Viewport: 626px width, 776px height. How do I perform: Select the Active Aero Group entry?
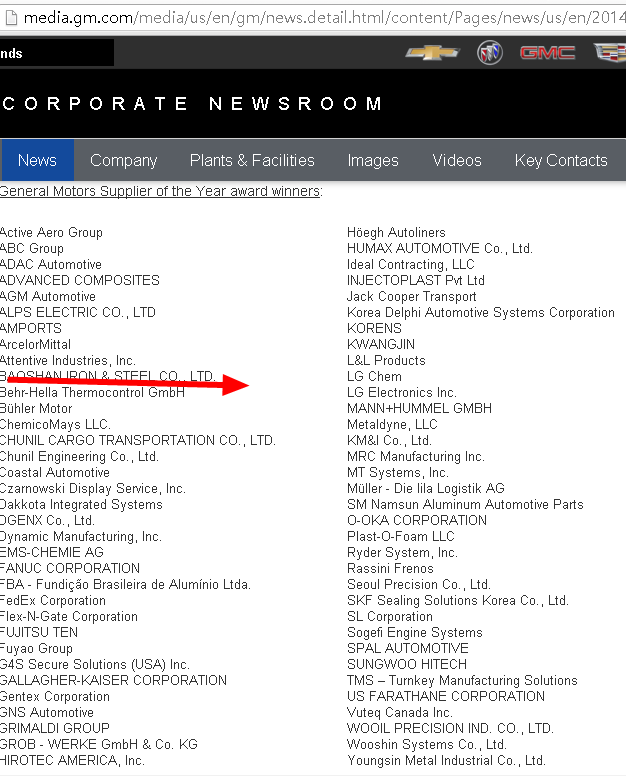(x=51, y=232)
